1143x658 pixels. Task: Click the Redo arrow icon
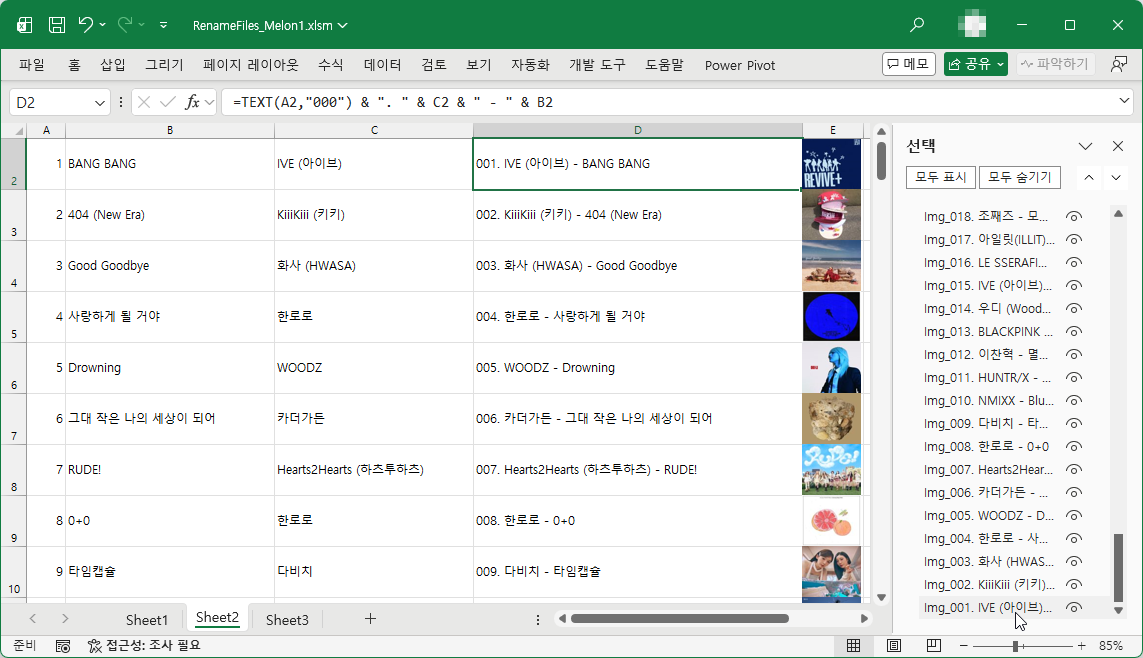point(125,25)
